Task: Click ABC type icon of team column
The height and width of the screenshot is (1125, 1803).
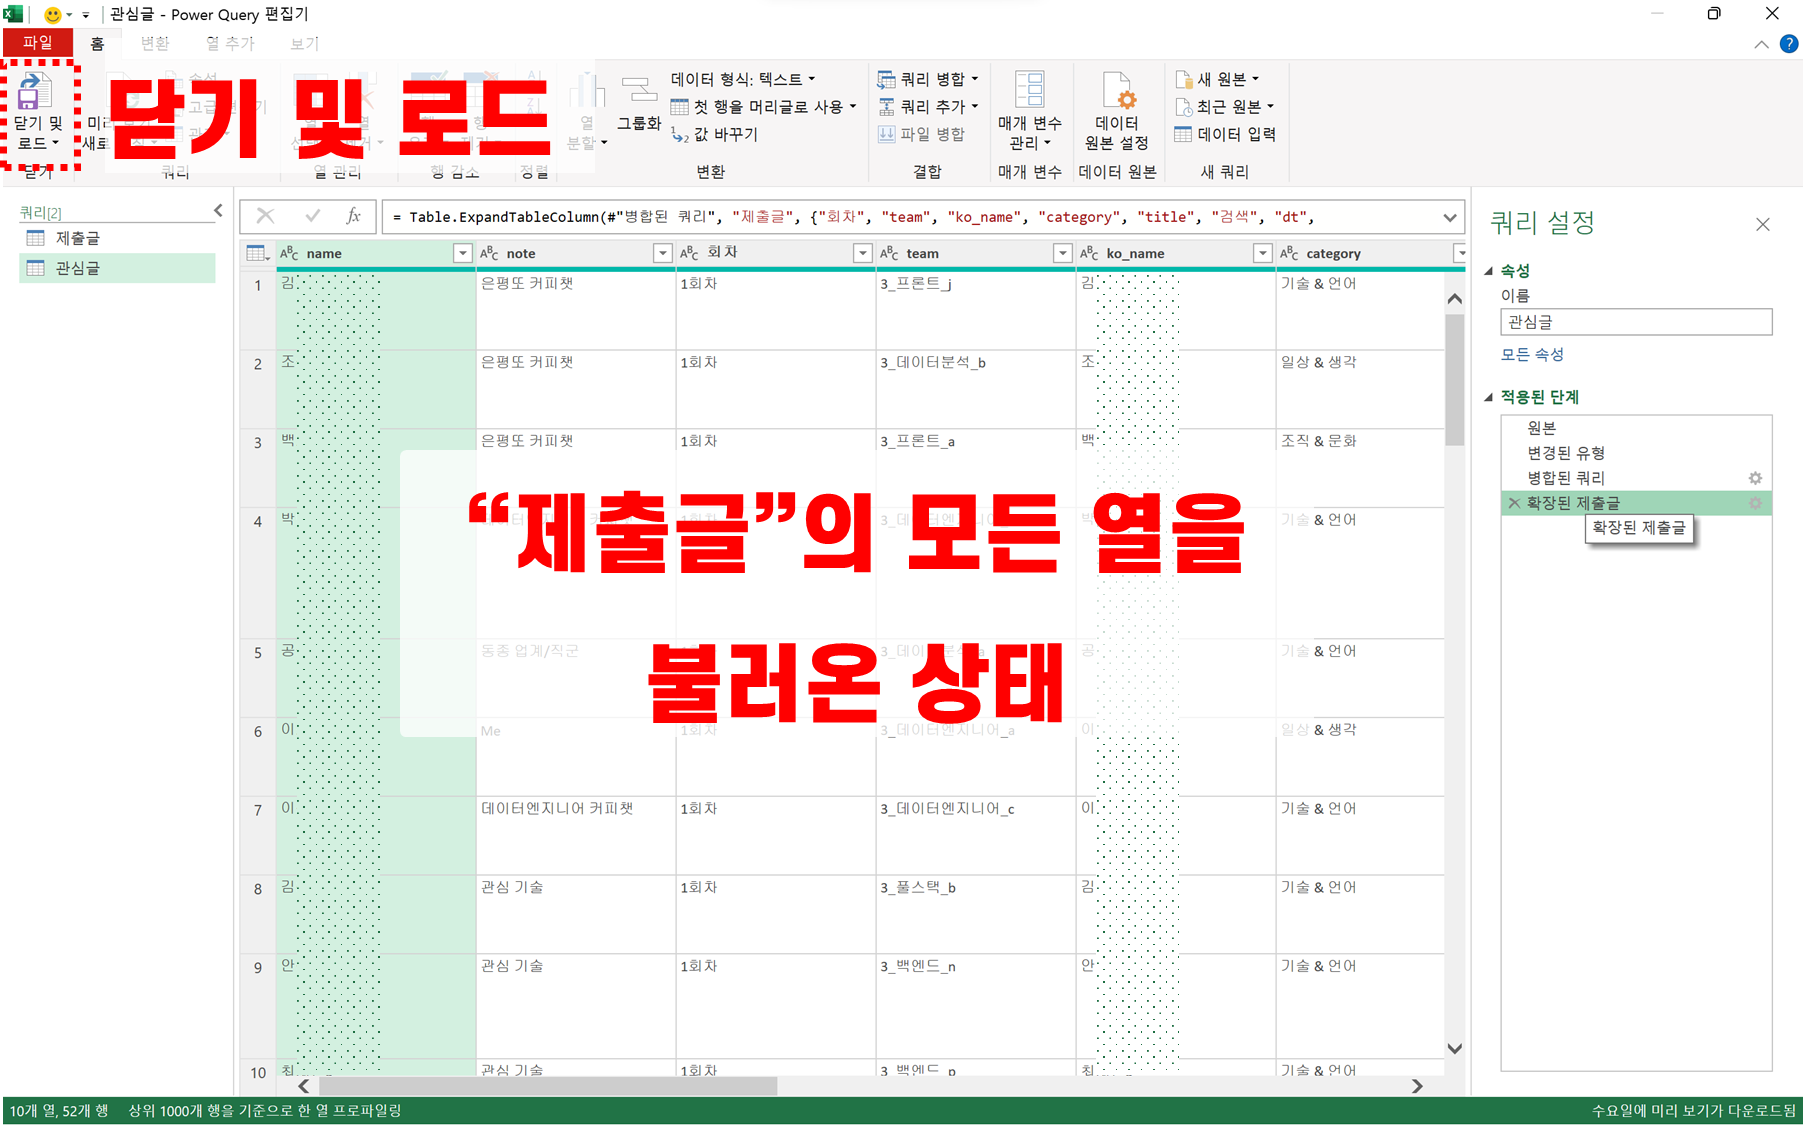Action: (889, 253)
